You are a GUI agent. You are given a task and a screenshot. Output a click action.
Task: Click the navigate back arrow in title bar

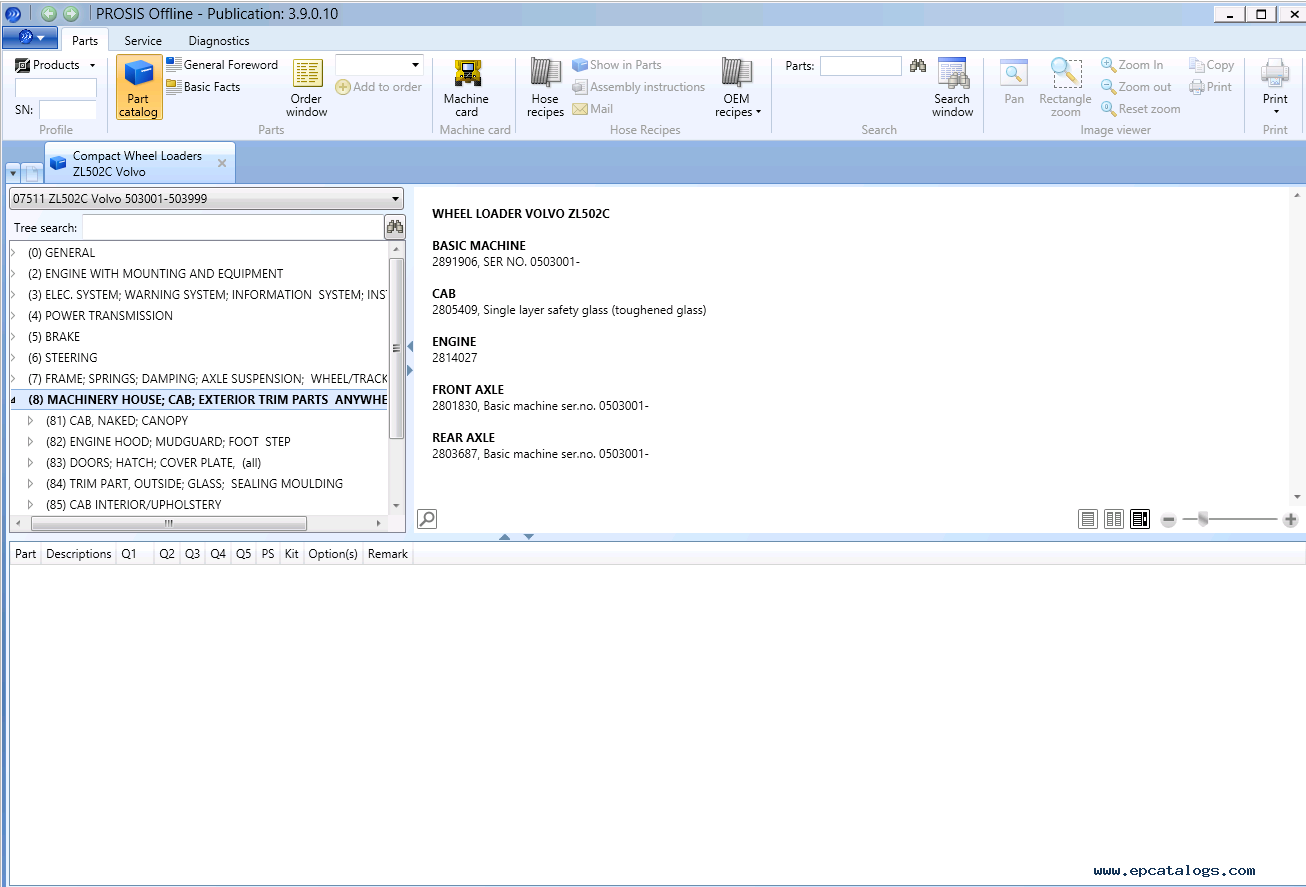pos(48,13)
